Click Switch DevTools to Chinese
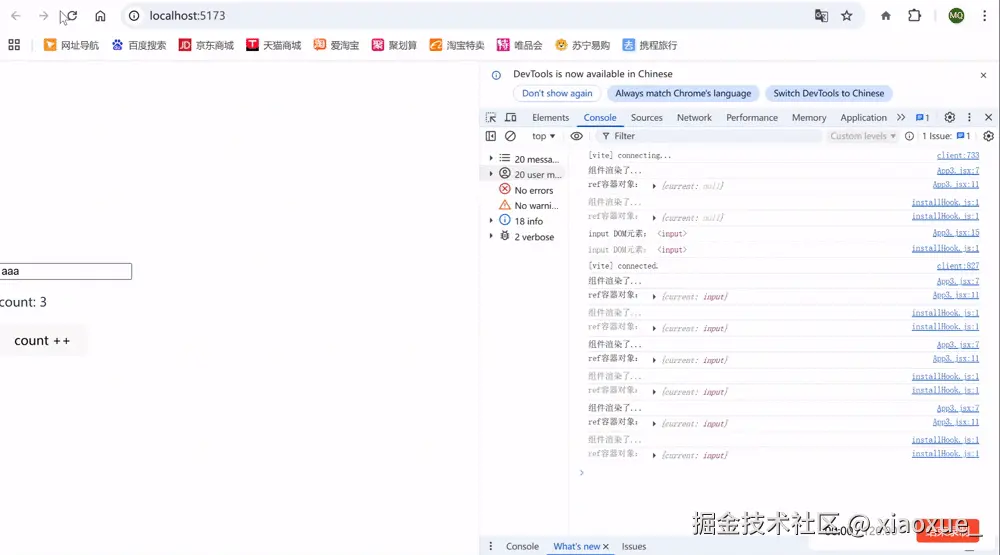Image resolution: width=1000 pixels, height=555 pixels. click(x=828, y=93)
